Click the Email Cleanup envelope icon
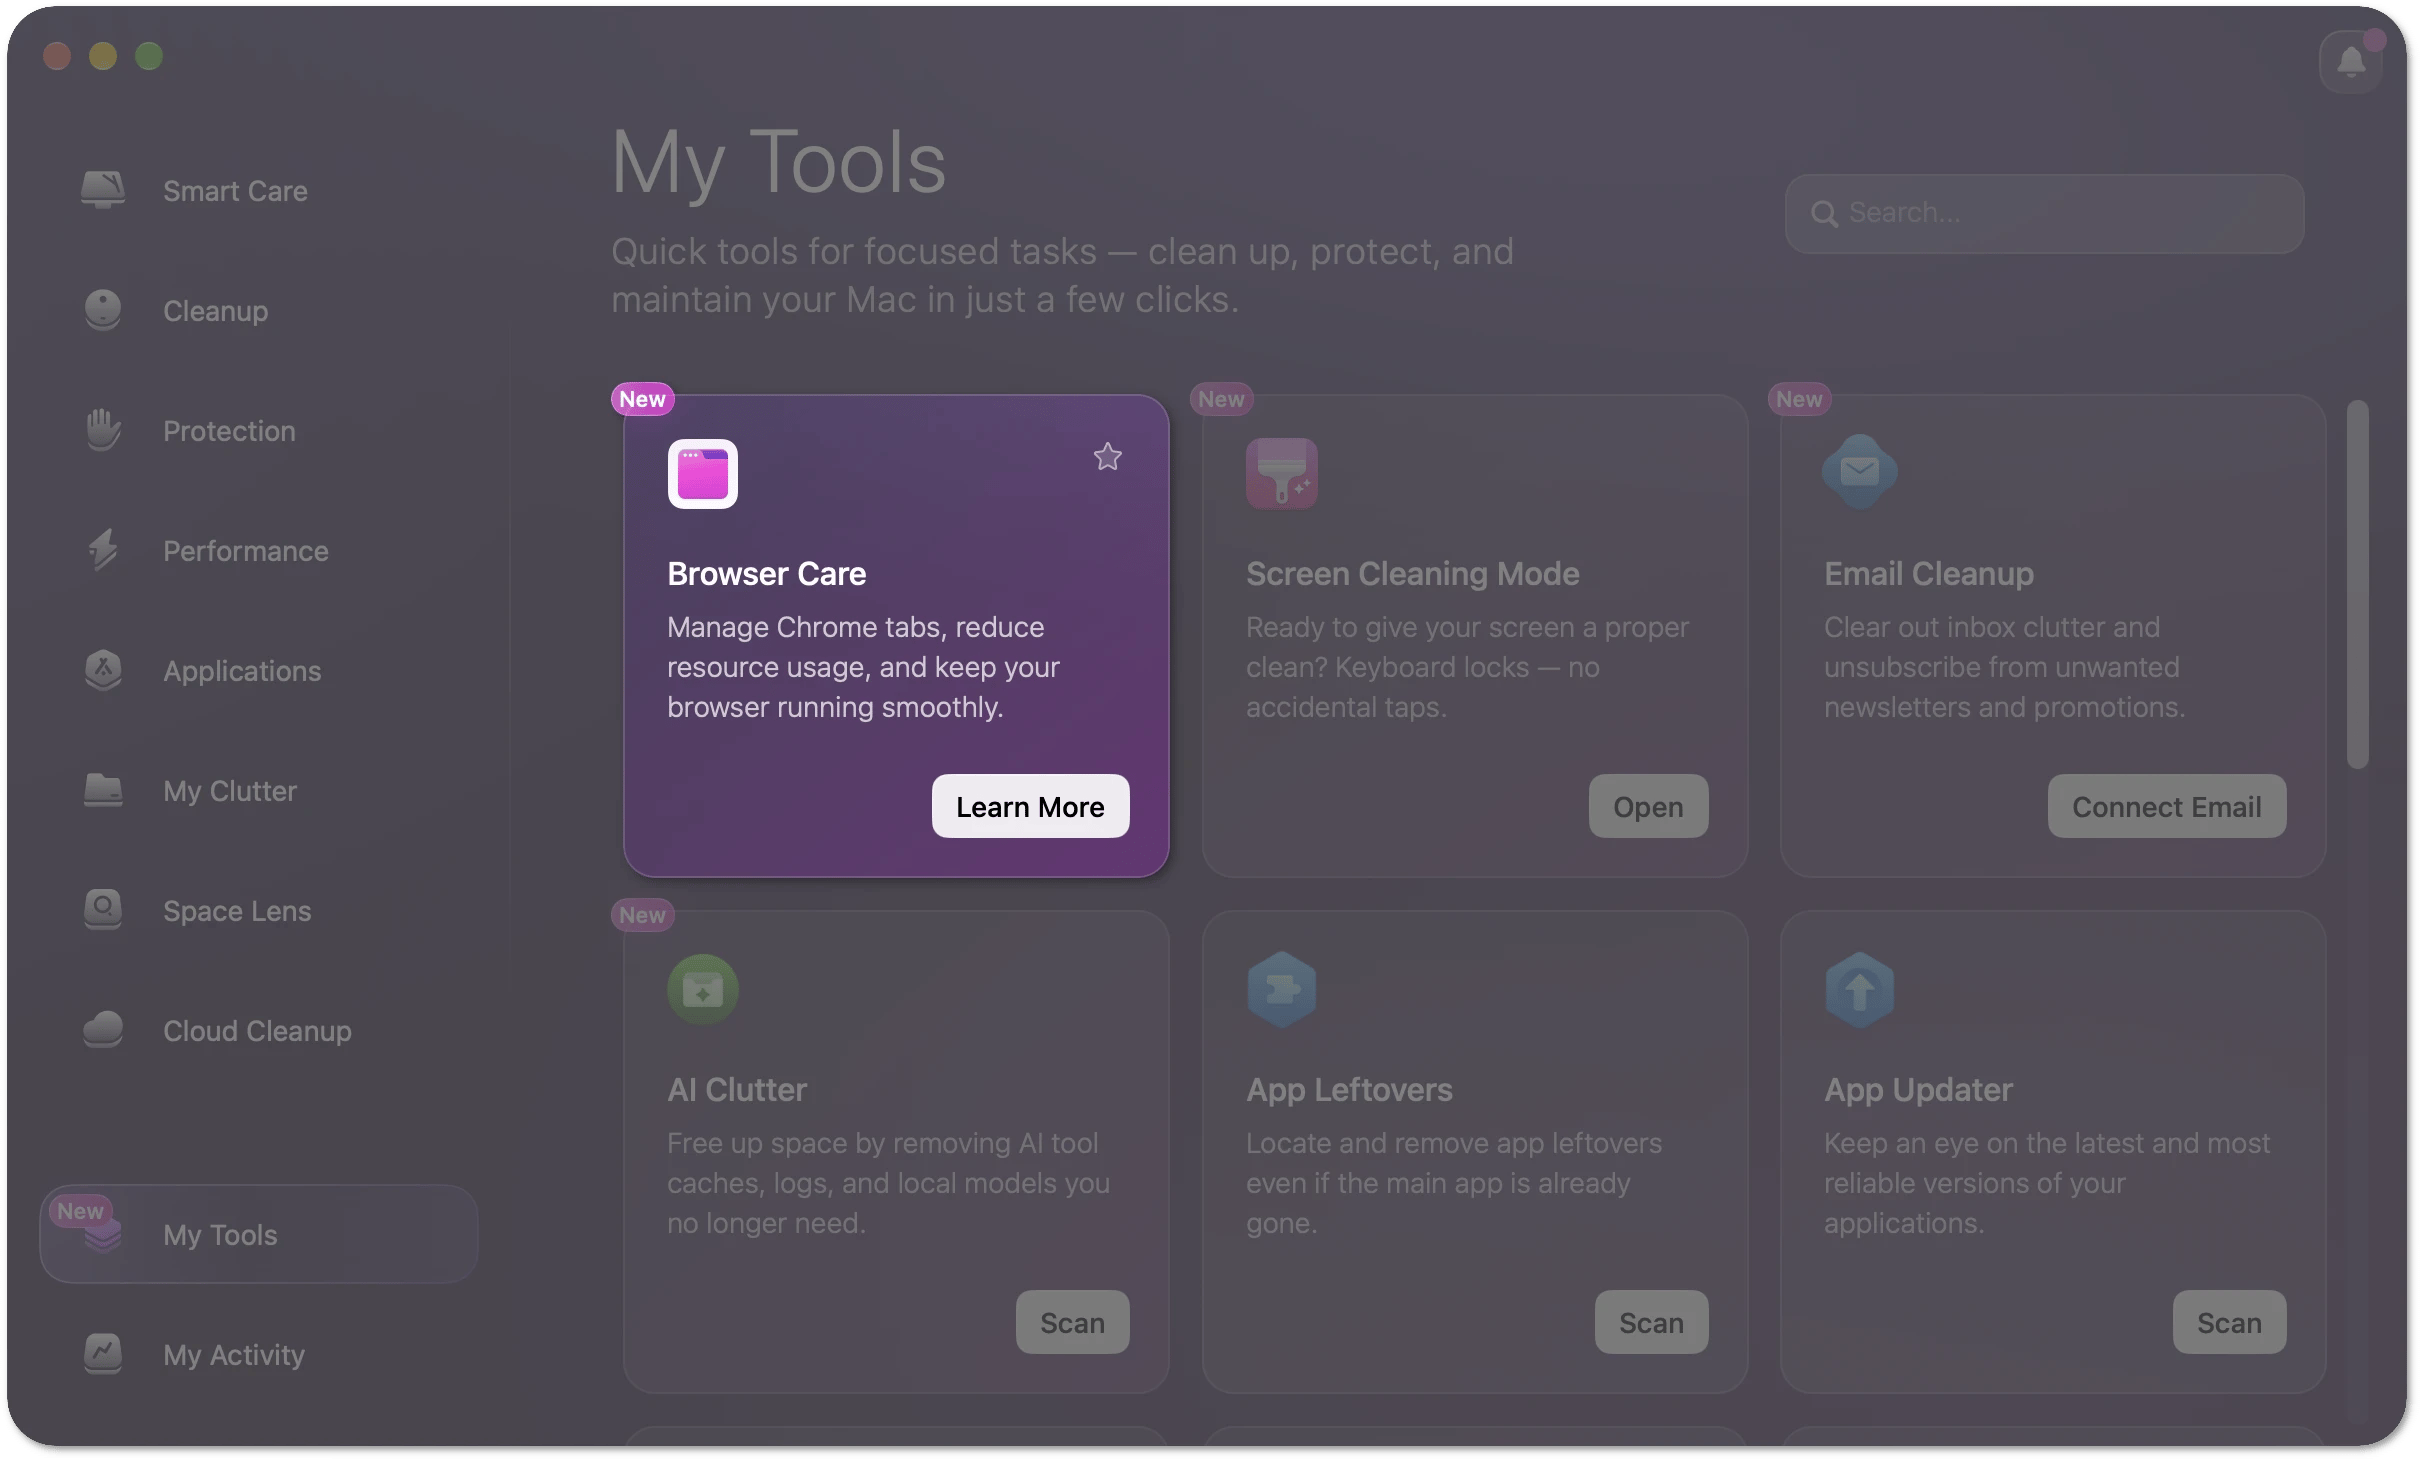This screenshot has width=2420, height=1460. pyautogui.click(x=1860, y=471)
